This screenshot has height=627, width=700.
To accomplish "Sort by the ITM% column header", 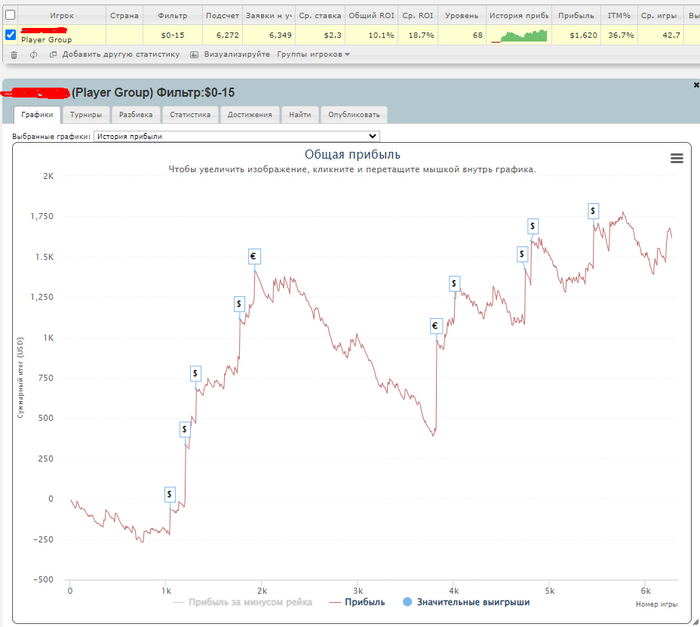I will [x=619, y=16].
